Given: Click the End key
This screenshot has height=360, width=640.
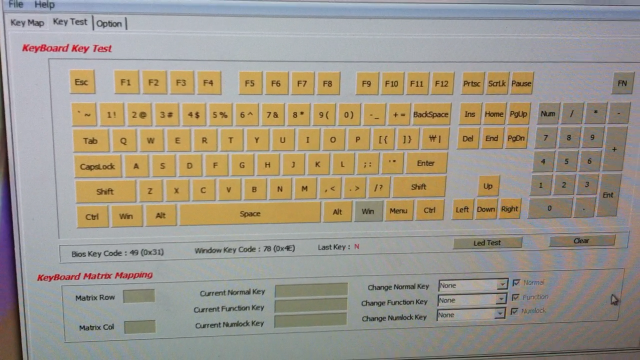Looking at the screenshot, I should 492,138.
